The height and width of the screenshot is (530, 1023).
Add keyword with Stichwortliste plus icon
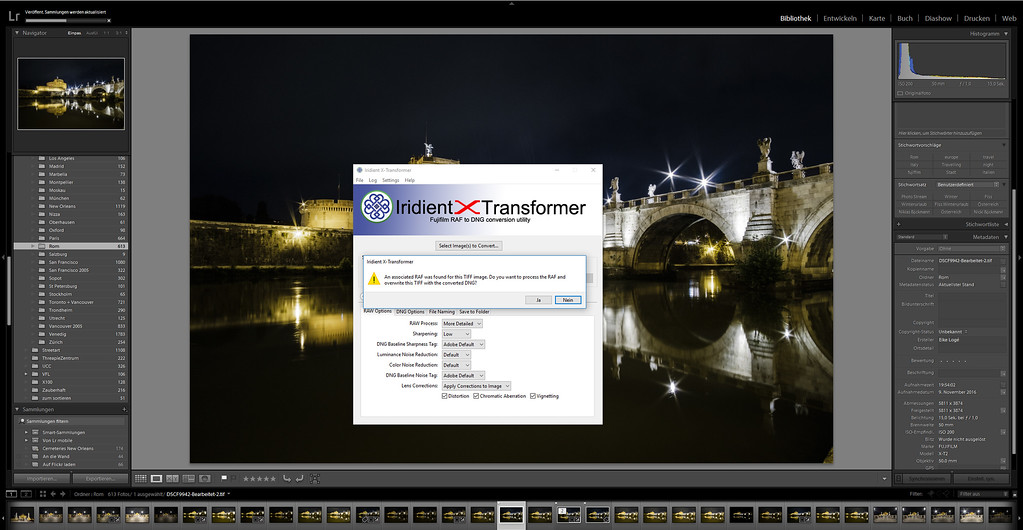point(899,224)
